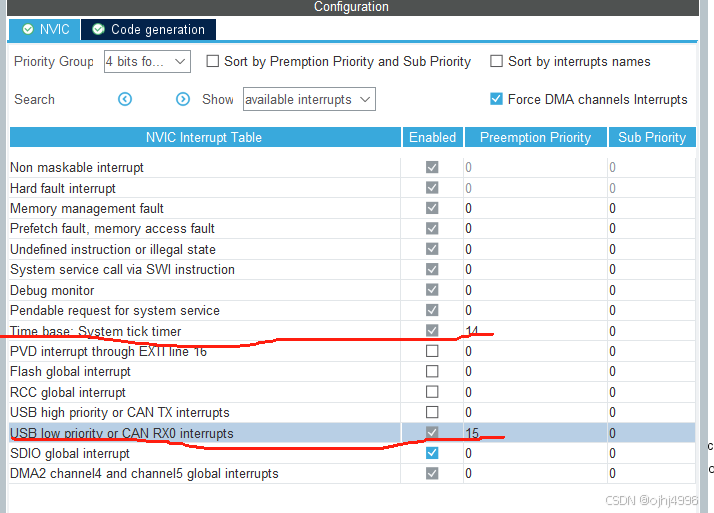Screen dimensions: 714x513
Task: Uncheck Force DMA channels Interrupts
Action: [x=496, y=99]
